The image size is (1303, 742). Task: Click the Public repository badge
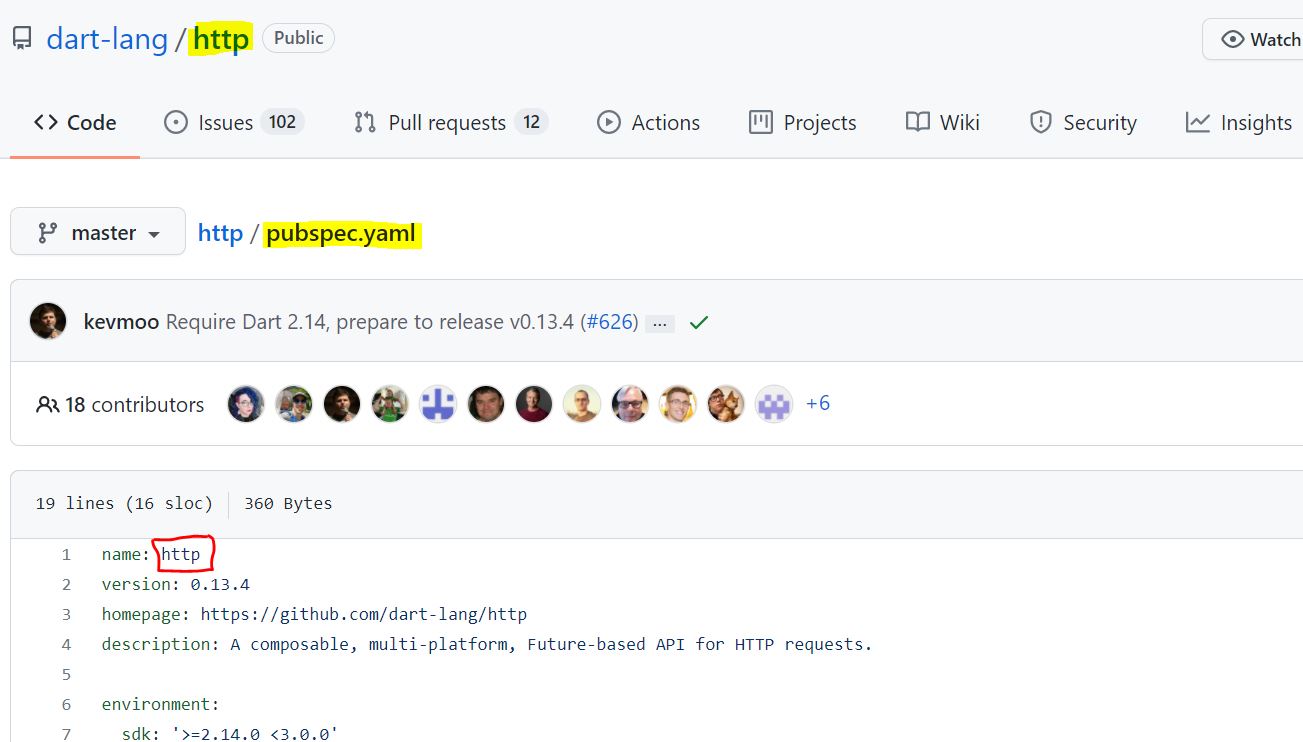(x=297, y=37)
